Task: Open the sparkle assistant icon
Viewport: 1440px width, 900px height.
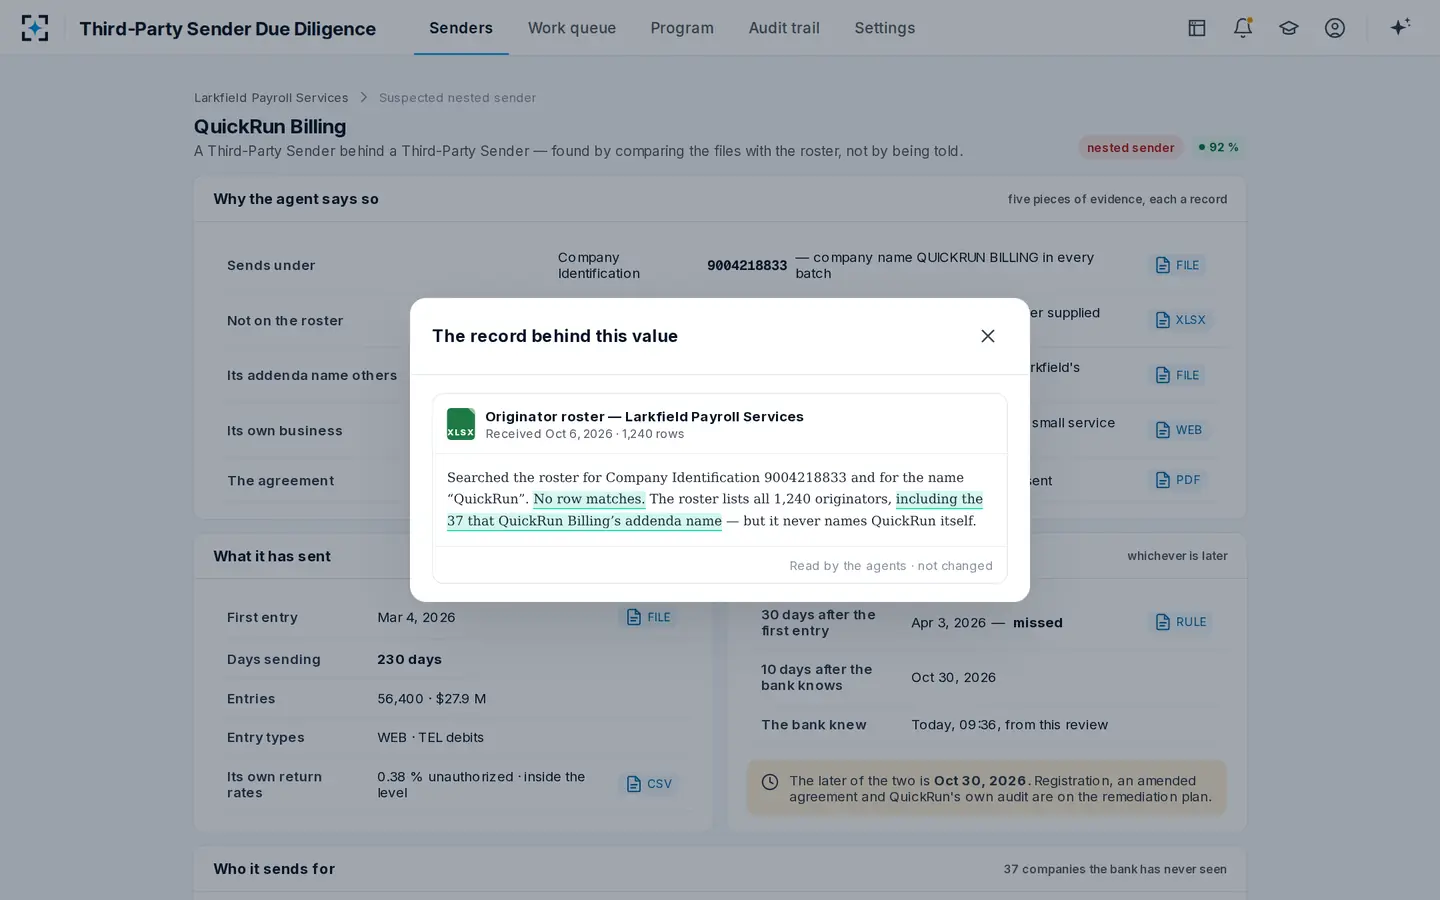Action: 1400,27
